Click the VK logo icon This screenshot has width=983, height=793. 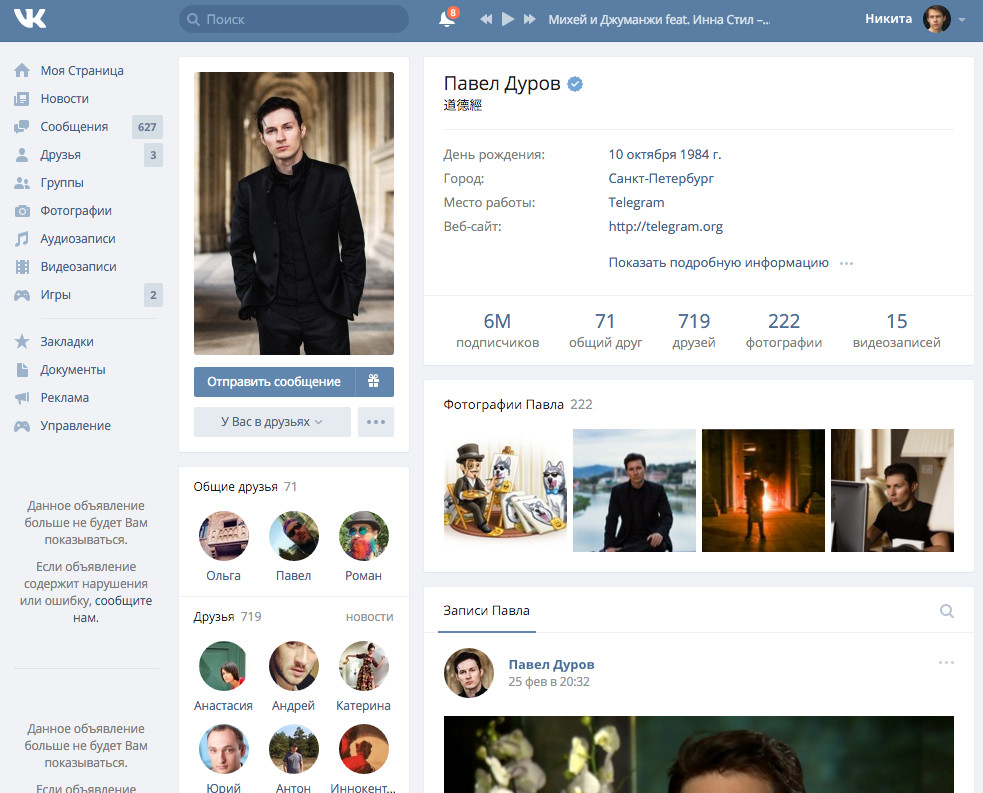pos(30,19)
